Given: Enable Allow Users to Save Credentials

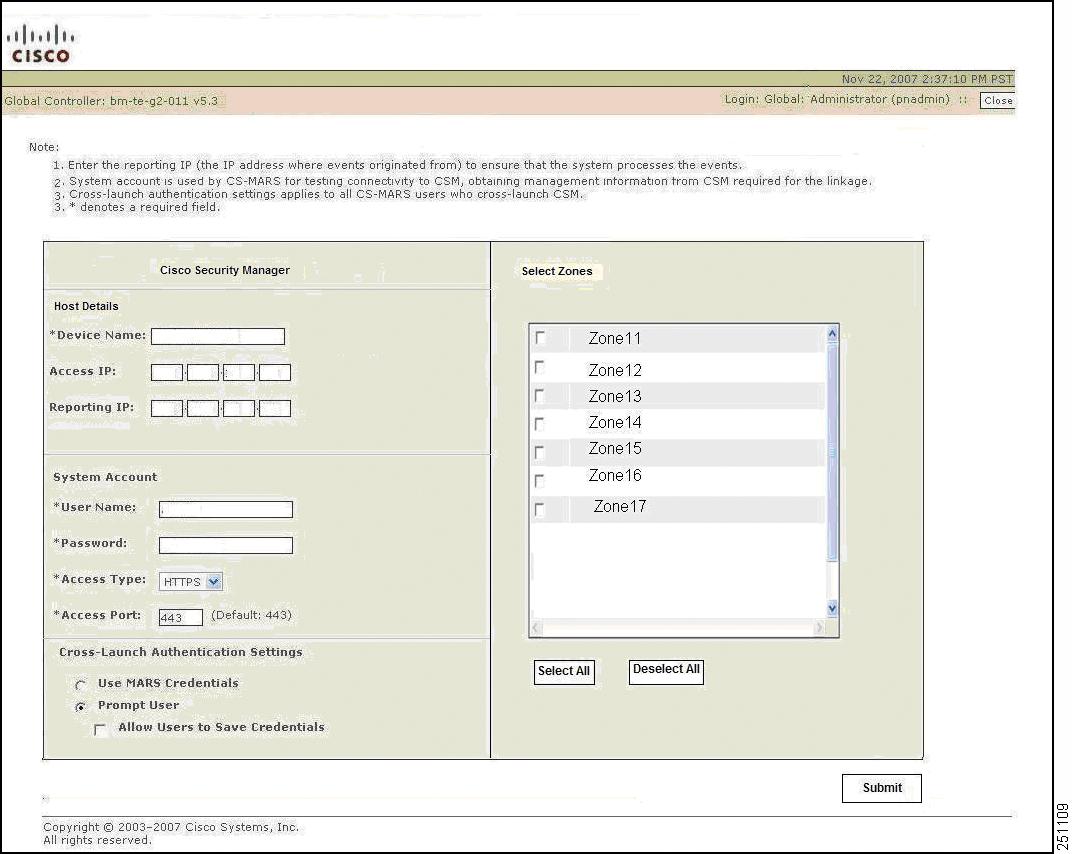Looking at the screenshot, I should click(x=100, y=730).
